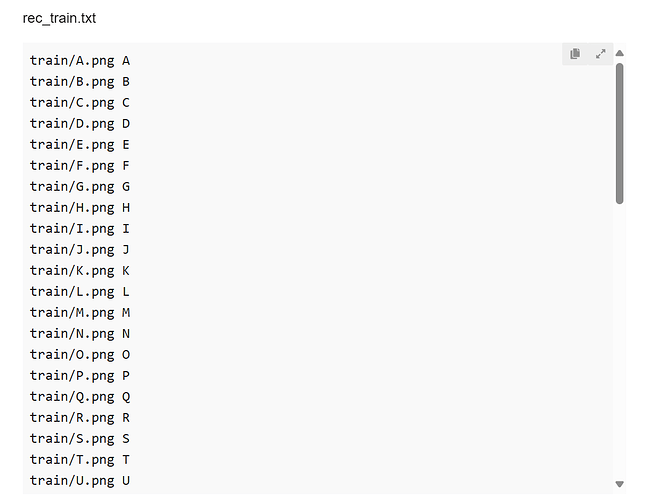This screenshot has height=500, width=652.
Task: Copy the code block contents
Action: 575,54
